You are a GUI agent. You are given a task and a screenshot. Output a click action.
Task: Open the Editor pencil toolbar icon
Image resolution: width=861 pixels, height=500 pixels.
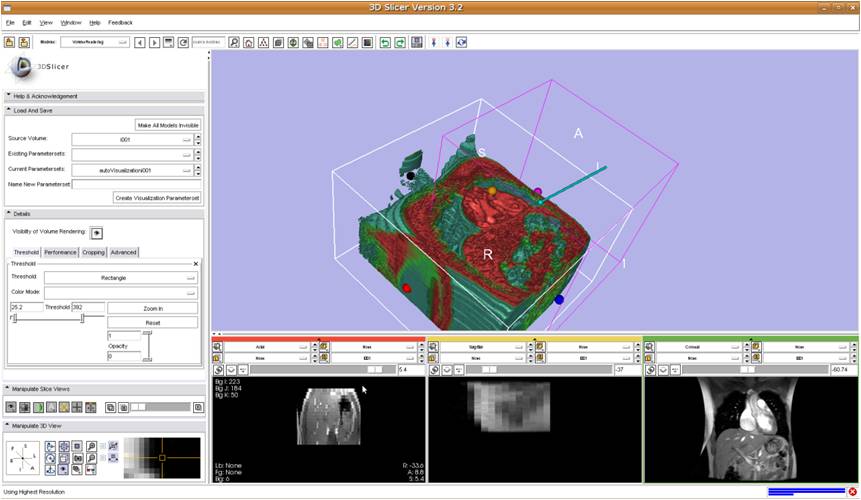click(x=353, y=42)
